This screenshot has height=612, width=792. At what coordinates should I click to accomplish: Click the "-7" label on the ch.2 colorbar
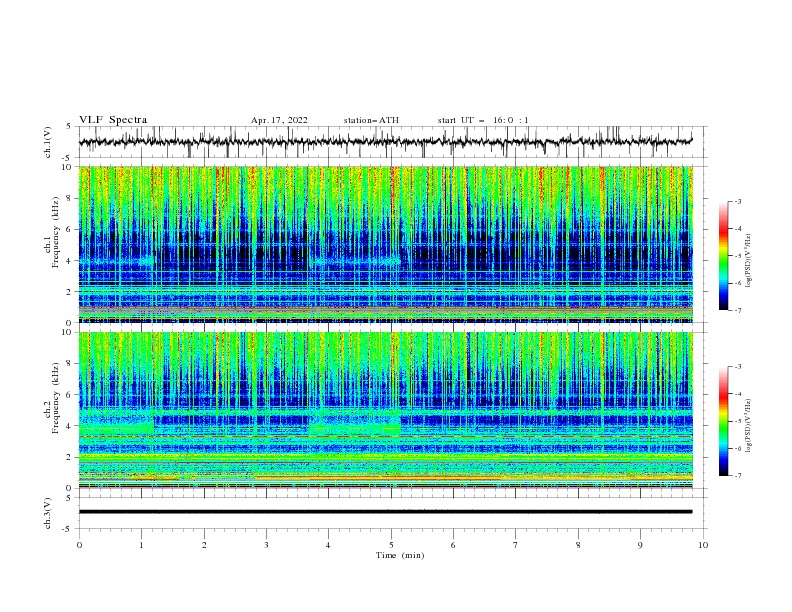pos(737,475)
